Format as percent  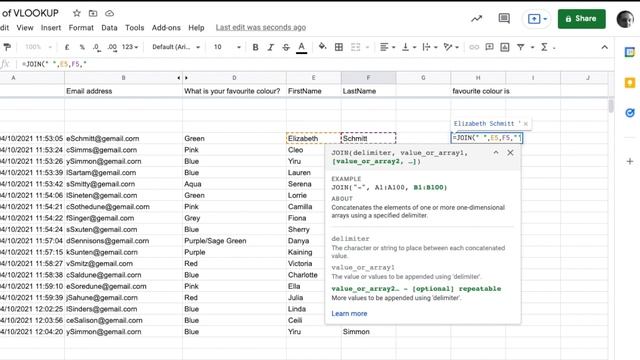point(82,47)
